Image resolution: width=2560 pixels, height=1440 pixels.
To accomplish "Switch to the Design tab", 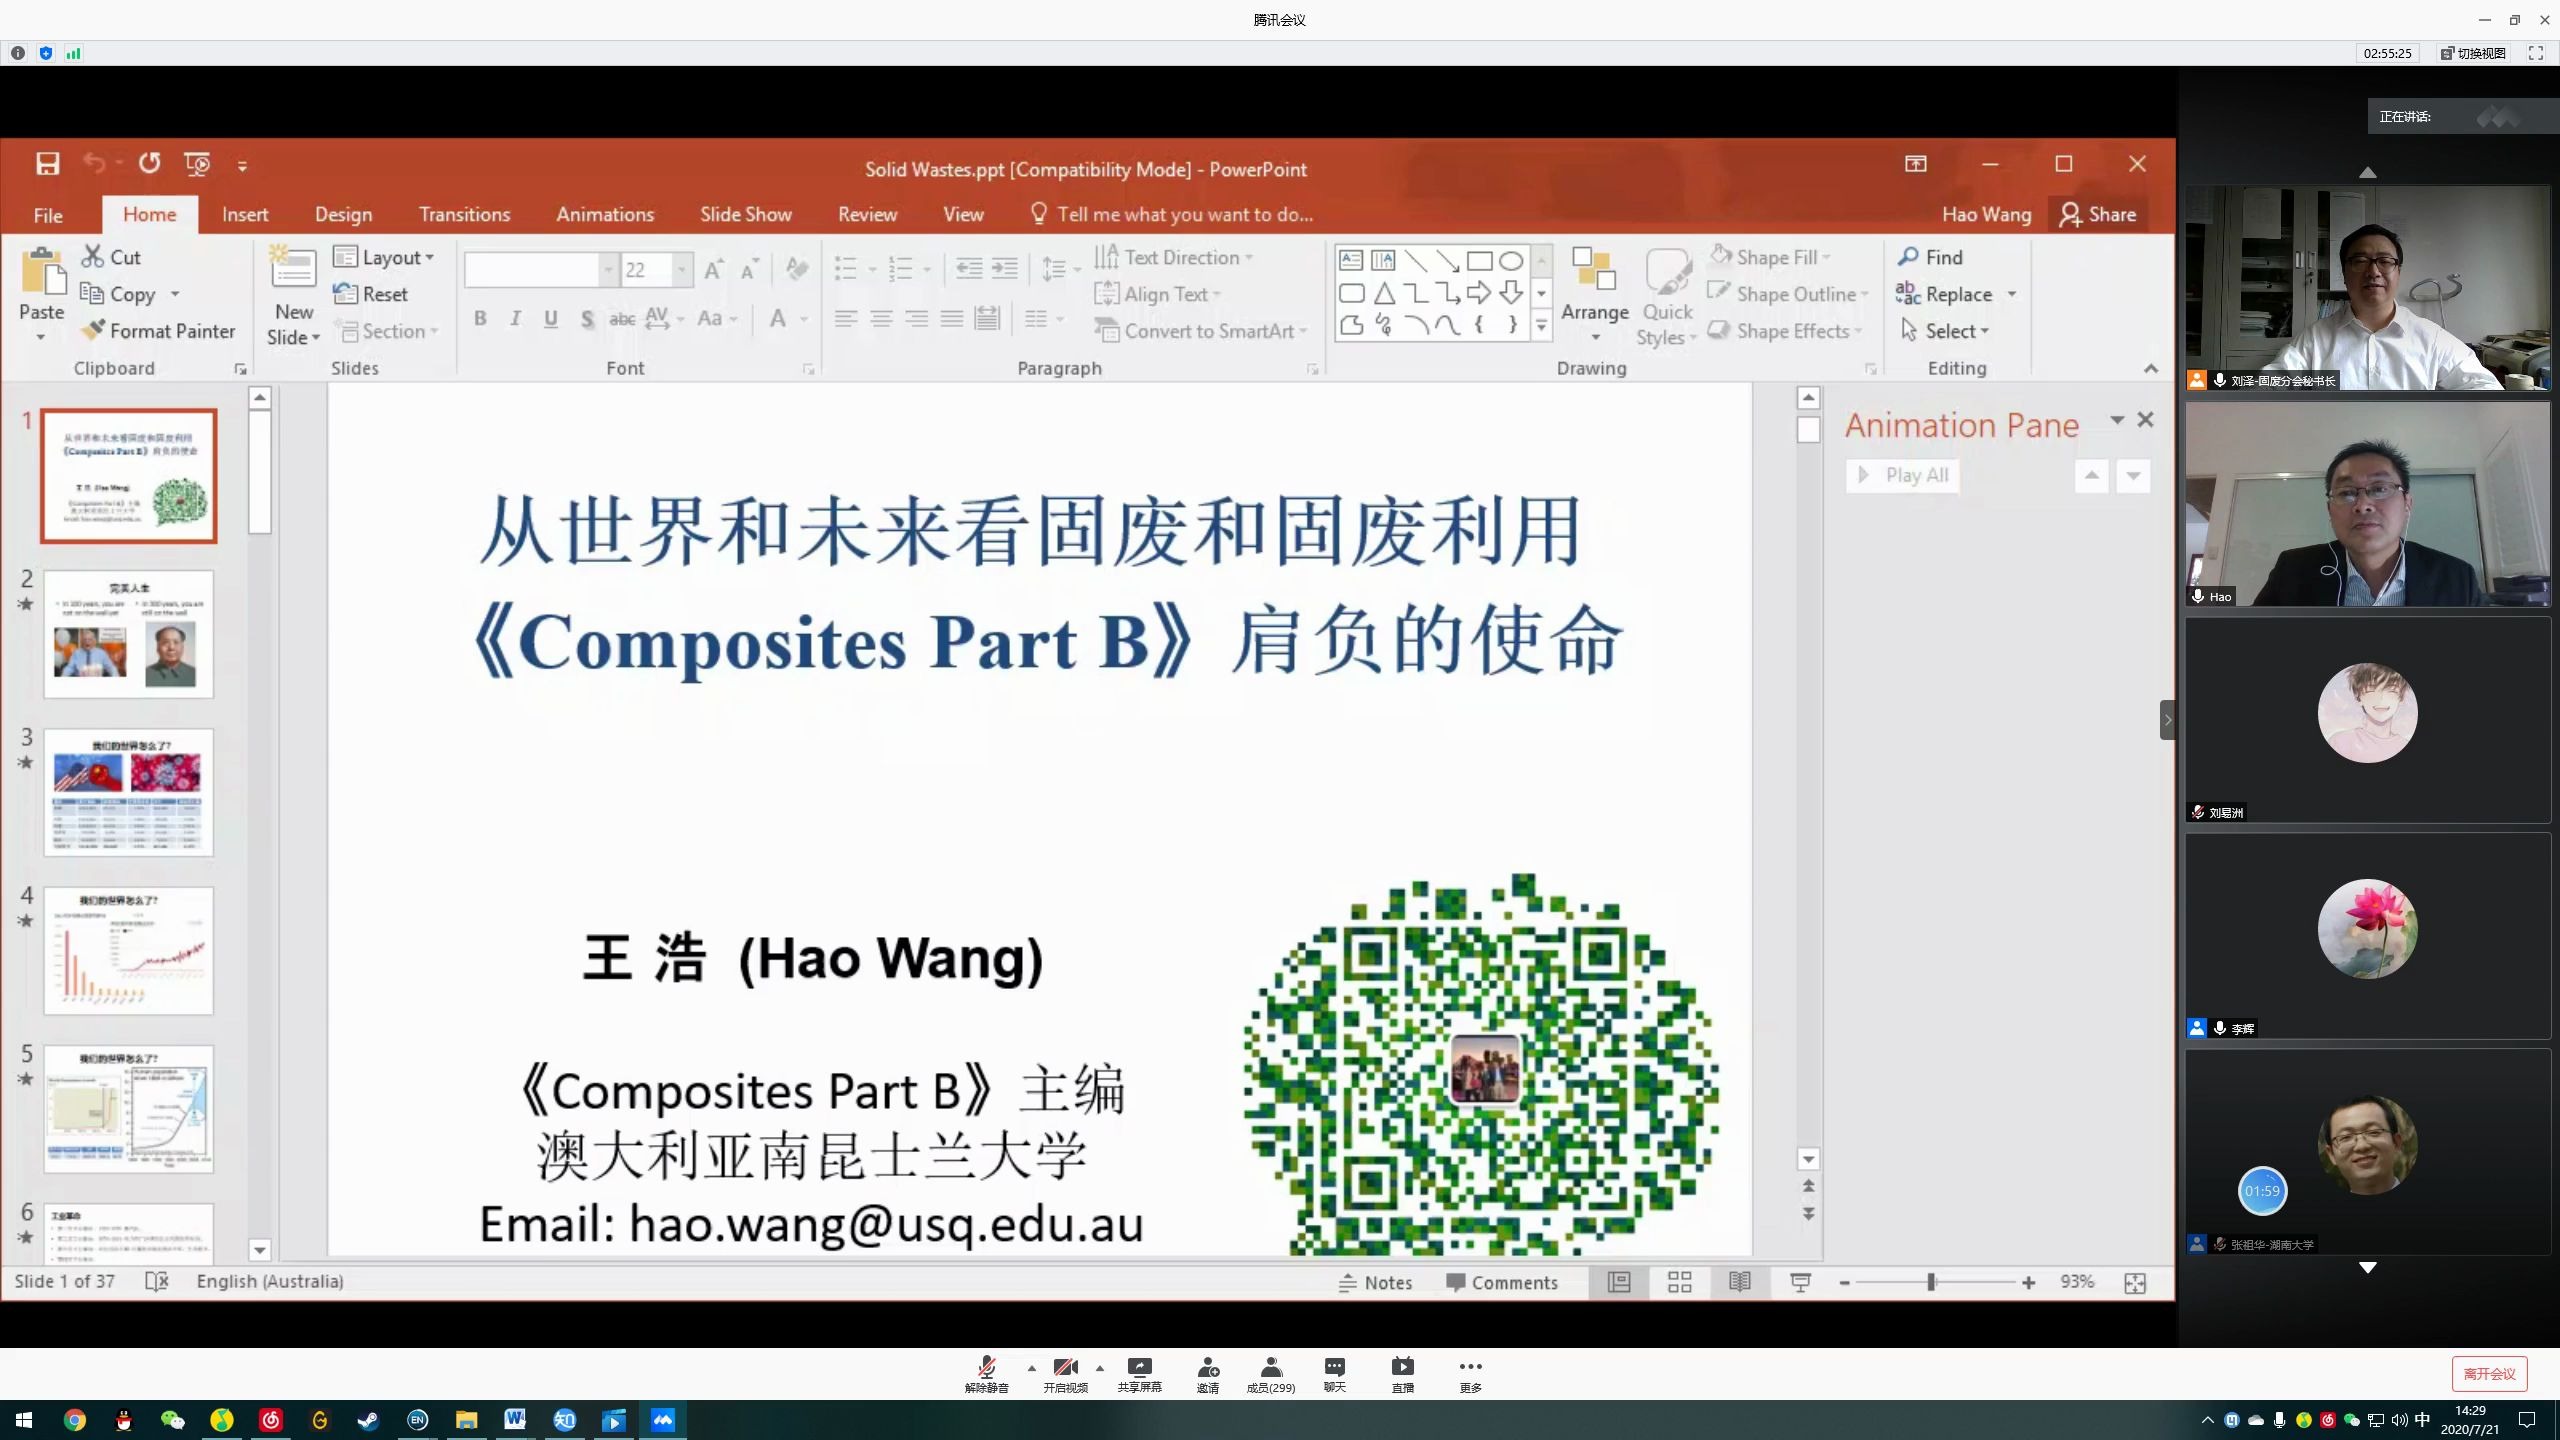I will pyautogui.click(x=343, y=215).
